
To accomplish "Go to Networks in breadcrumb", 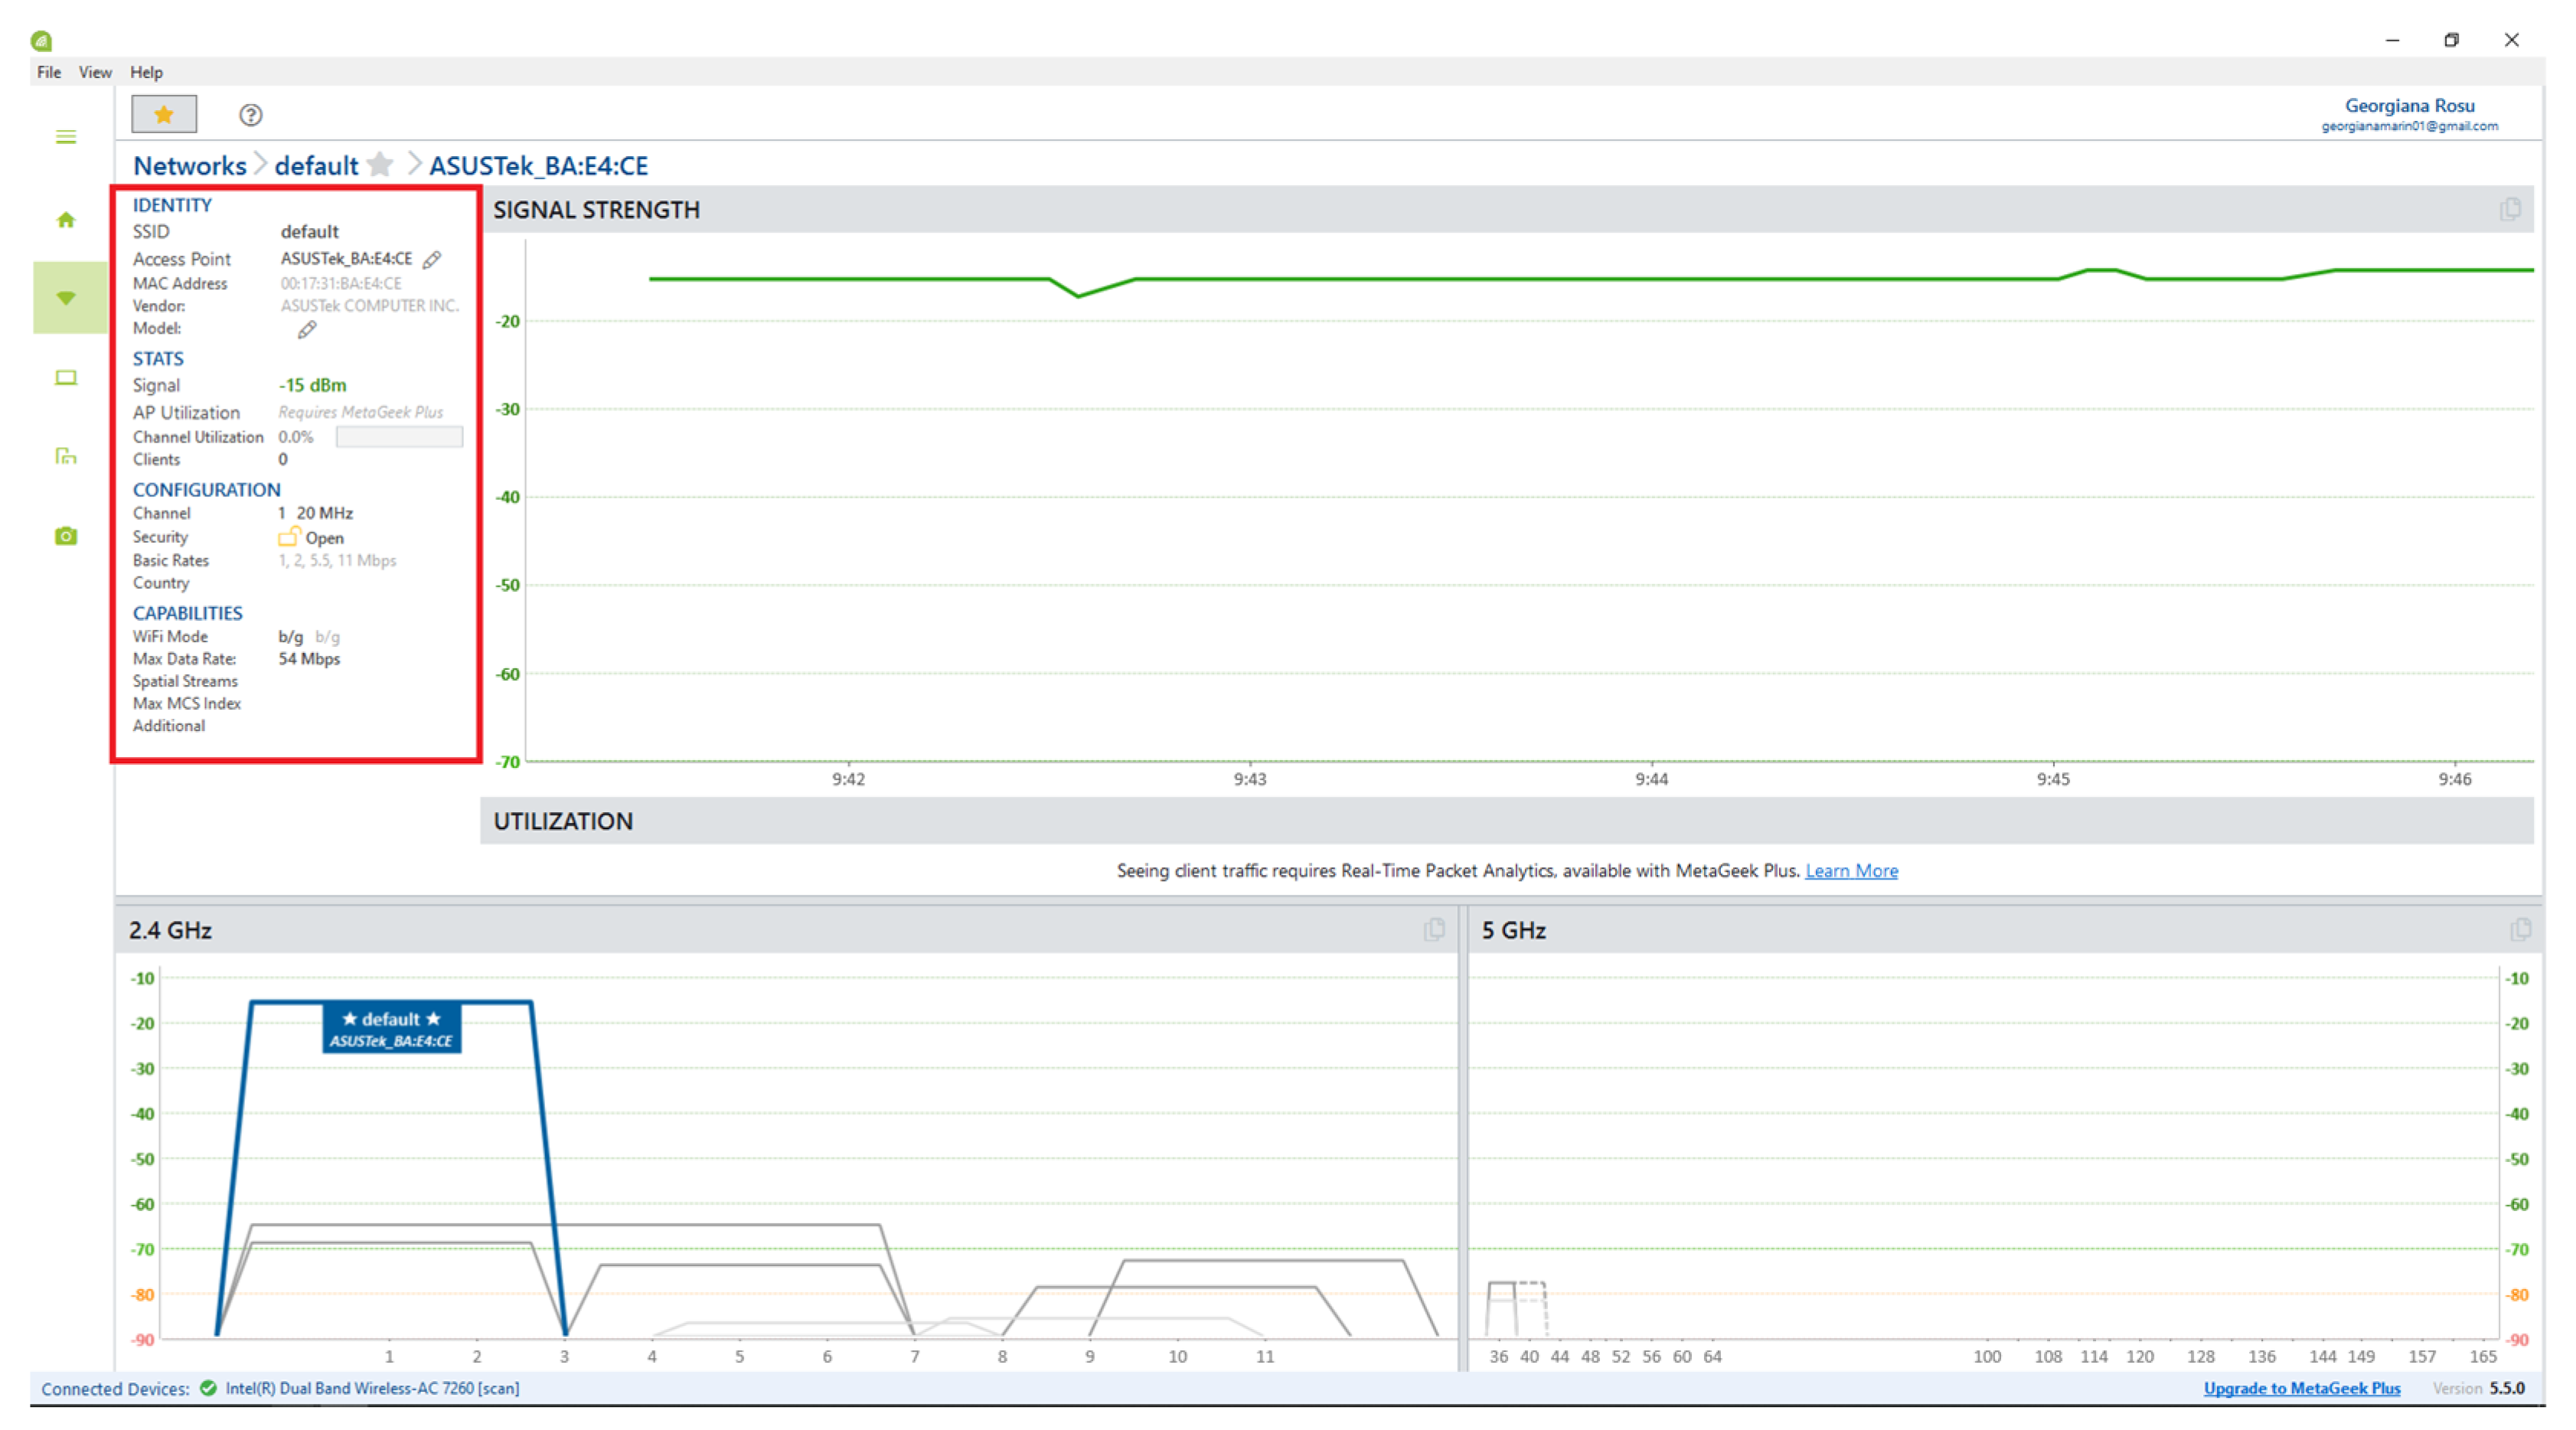I will [x=190, y=166].
